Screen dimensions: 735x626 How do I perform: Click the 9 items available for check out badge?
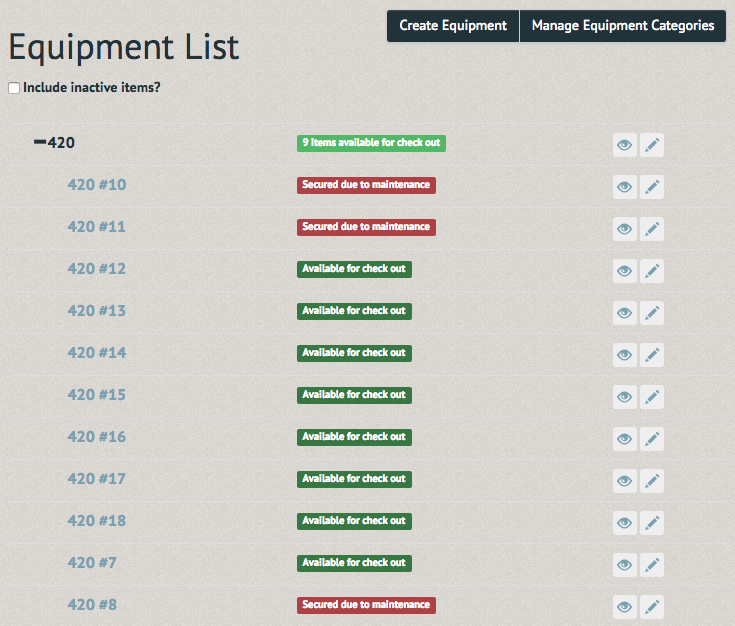tap(371, 143)
